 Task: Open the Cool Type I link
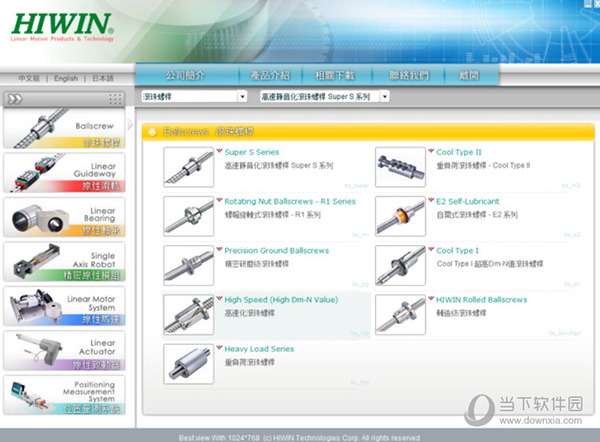coord(457,251)
